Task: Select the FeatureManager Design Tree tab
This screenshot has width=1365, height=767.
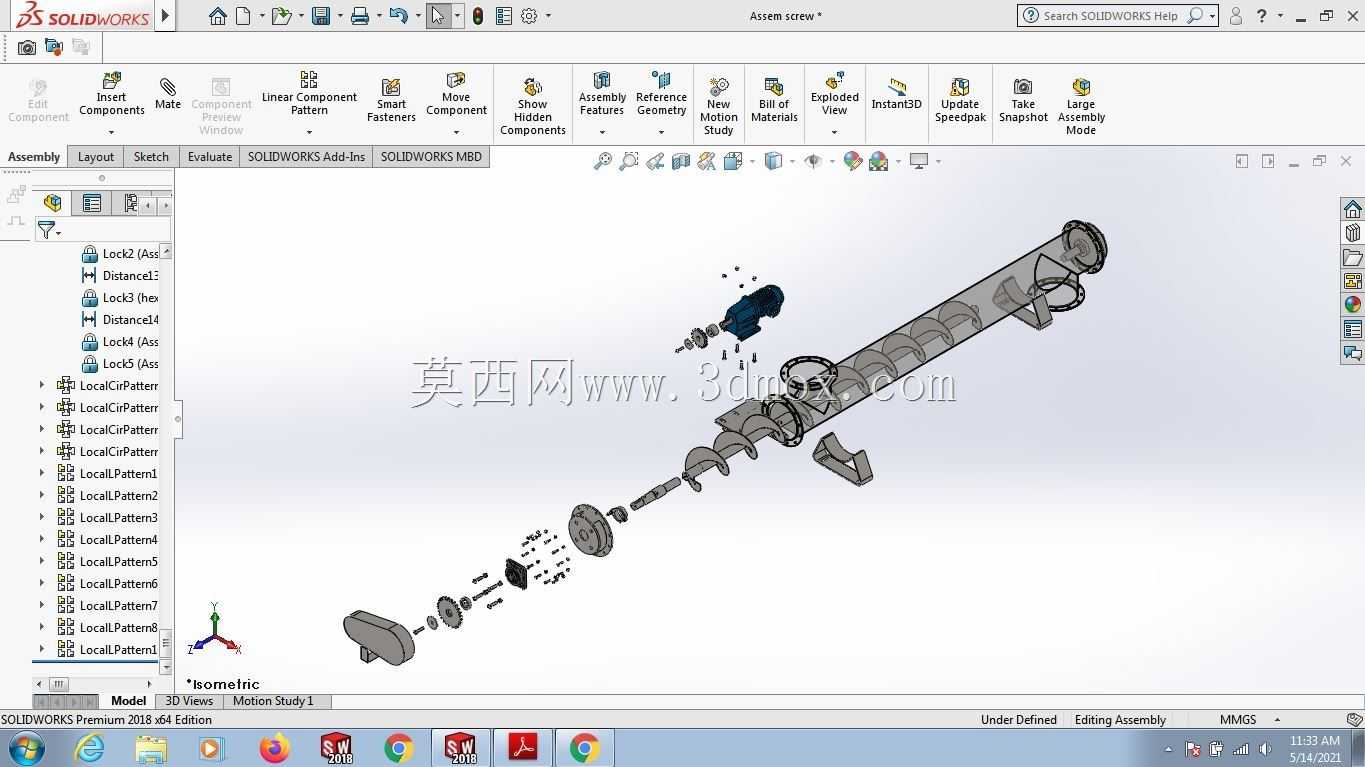Action: click(x=53, y=203)
